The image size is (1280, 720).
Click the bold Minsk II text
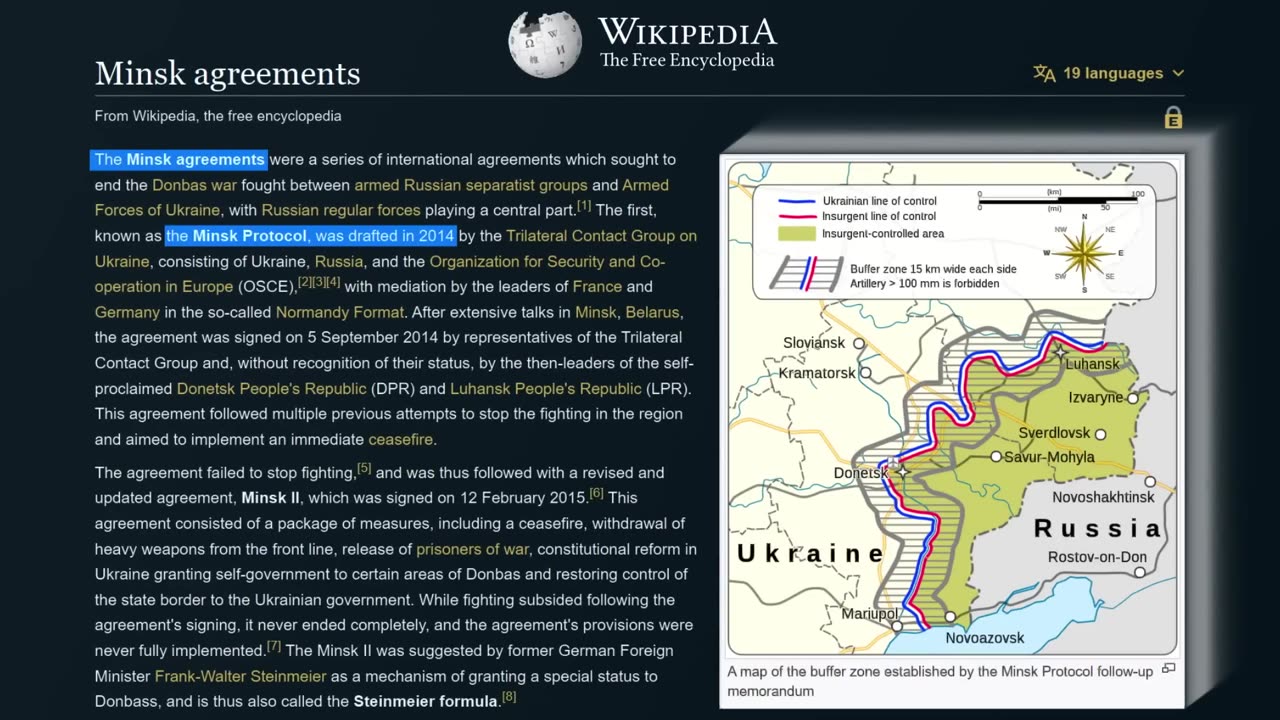click(x=271, y=498)
